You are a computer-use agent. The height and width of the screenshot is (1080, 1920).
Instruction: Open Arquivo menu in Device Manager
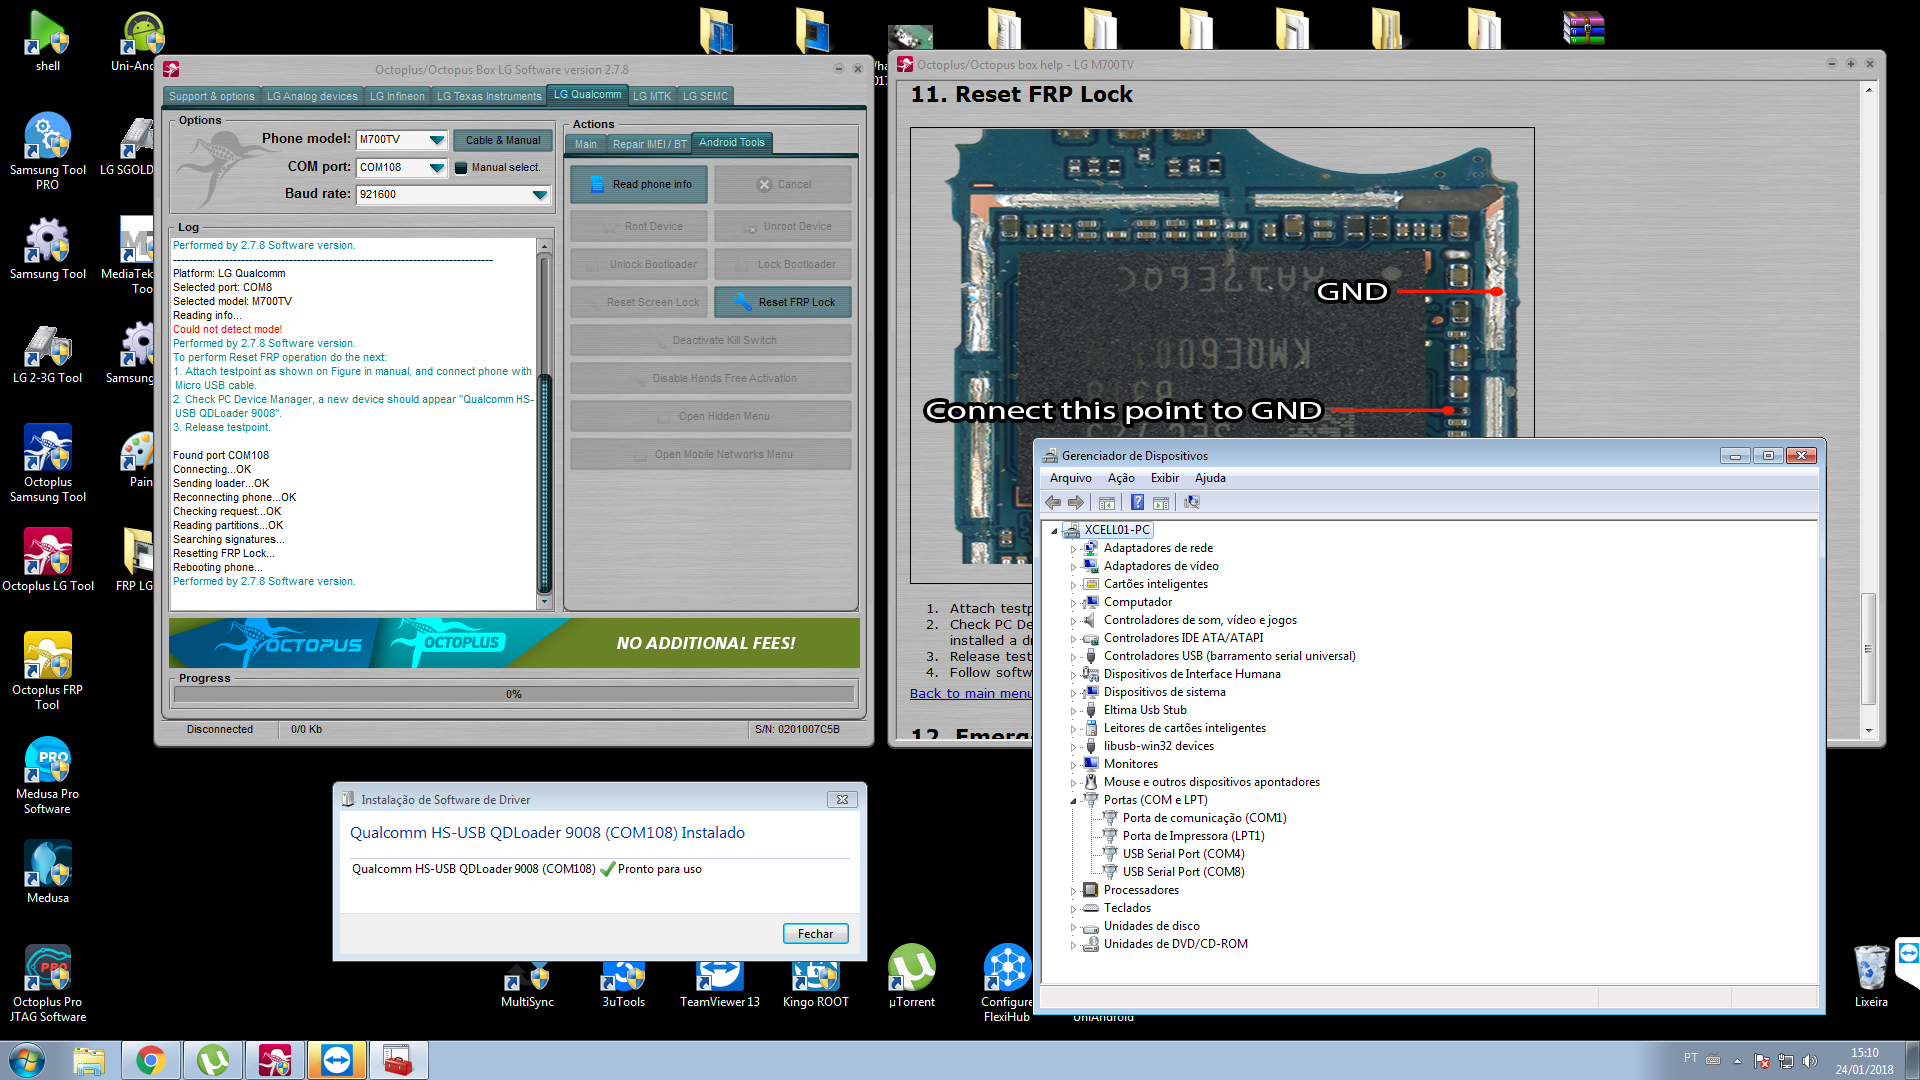click(x=1070, y=478)
